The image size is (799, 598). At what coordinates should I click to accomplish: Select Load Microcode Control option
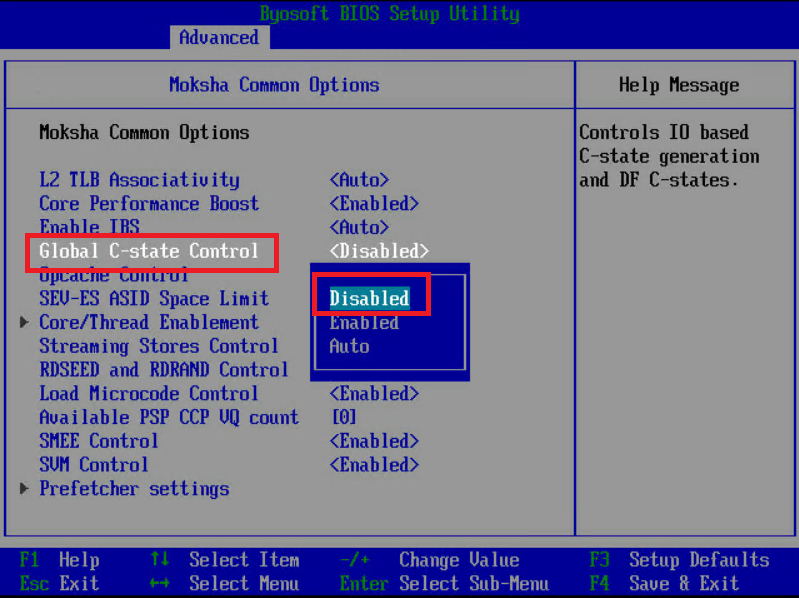tap(149, 394)
